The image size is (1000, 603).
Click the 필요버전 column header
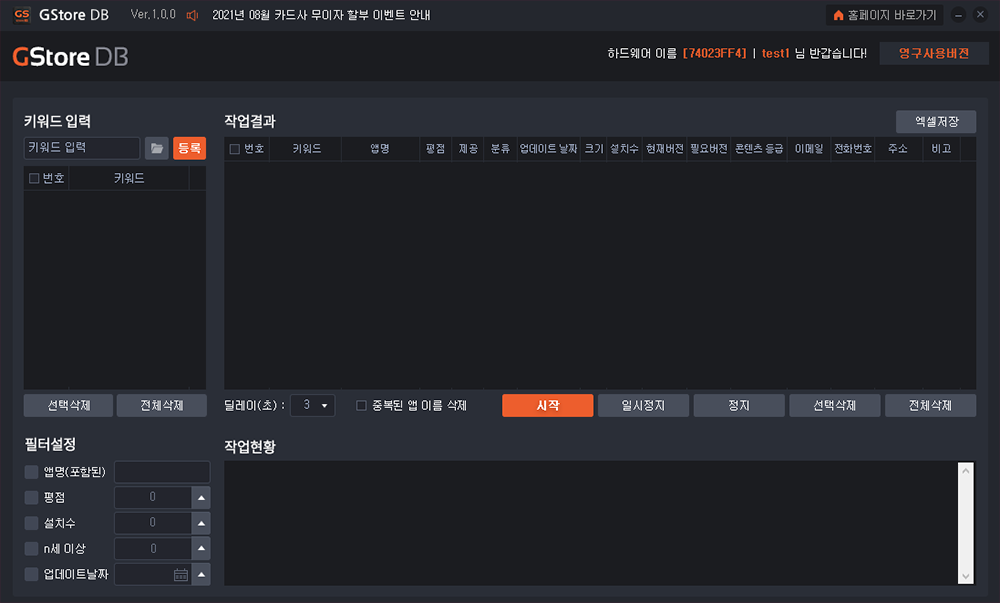pyautogui.click(x=709, y=149)
